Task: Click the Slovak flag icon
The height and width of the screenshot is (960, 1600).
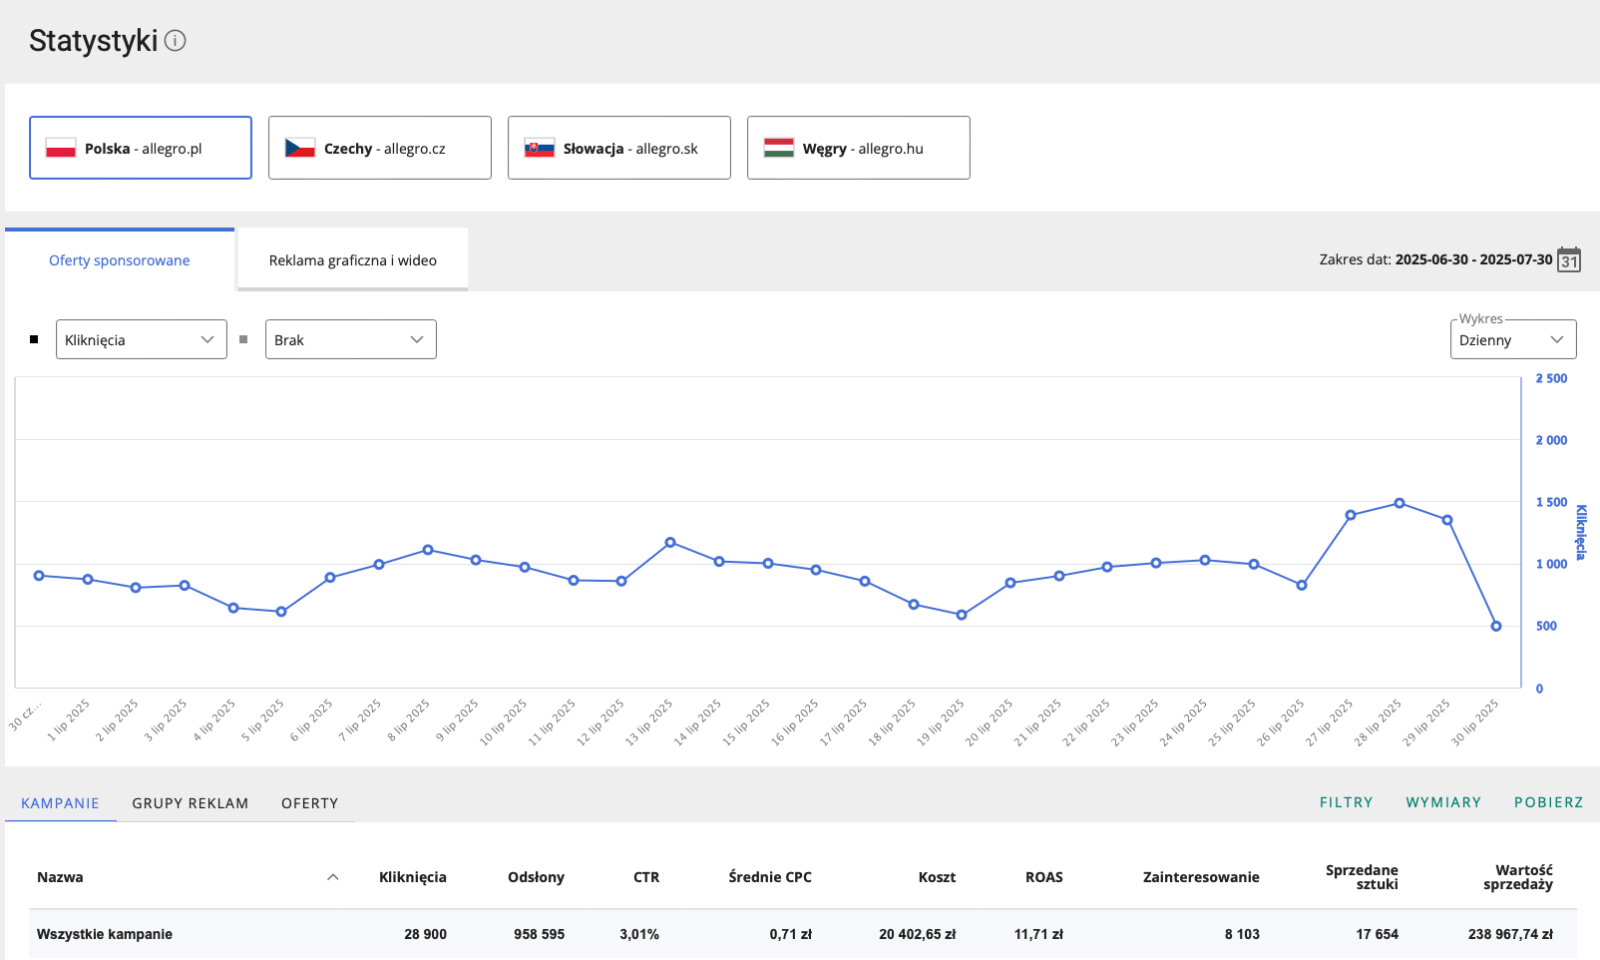Action: point(539,148)
